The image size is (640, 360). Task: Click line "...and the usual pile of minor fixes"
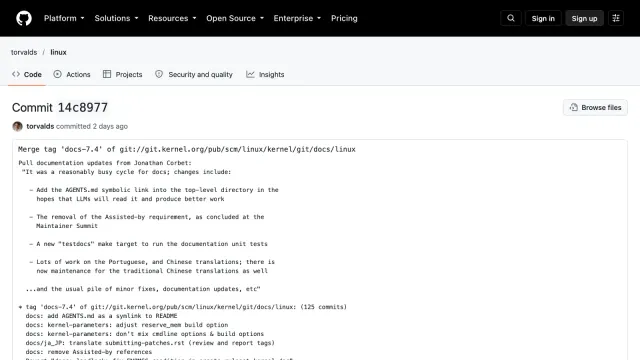[143, 289]
